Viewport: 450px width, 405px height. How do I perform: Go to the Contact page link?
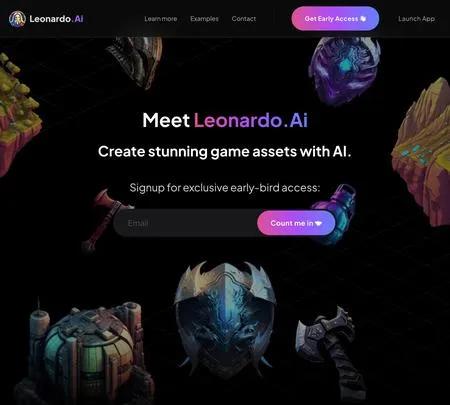244,19
